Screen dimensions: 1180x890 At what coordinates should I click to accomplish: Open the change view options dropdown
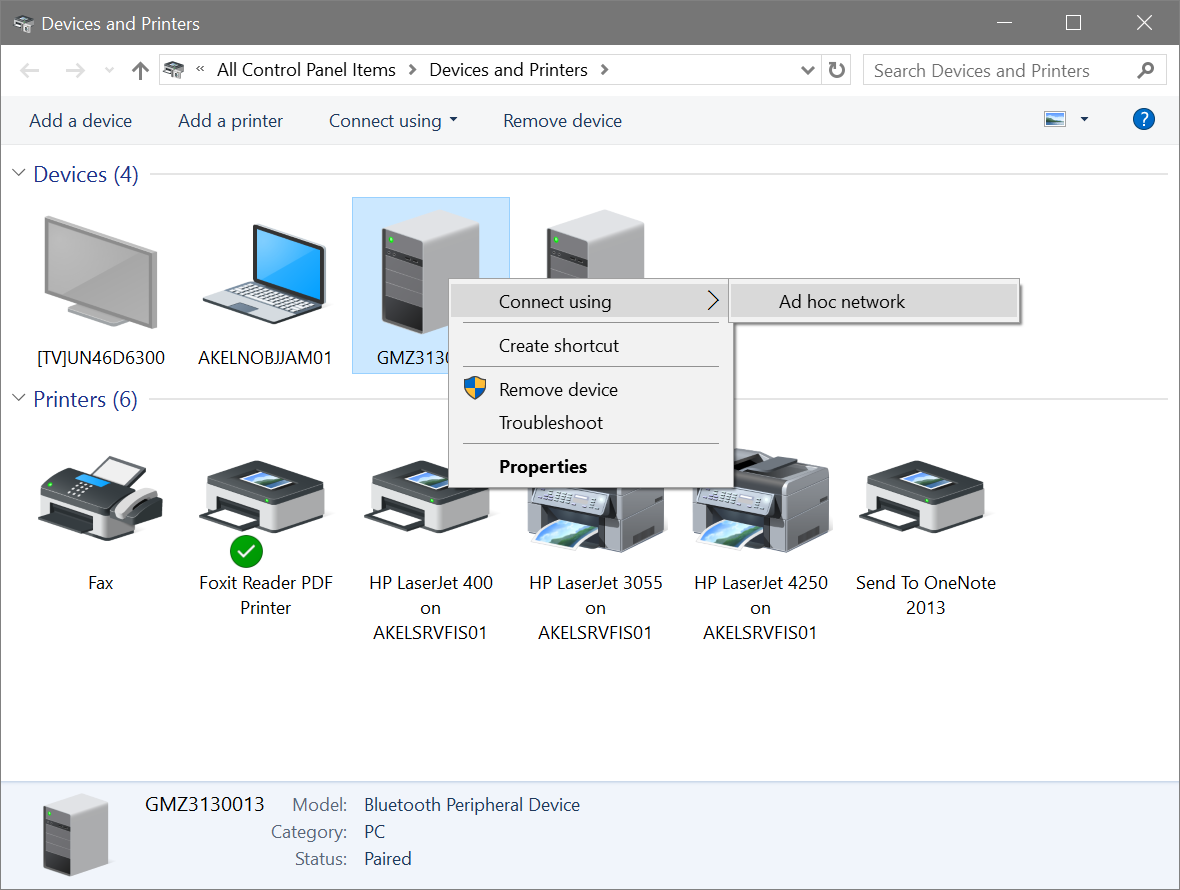coord(1064,118)
